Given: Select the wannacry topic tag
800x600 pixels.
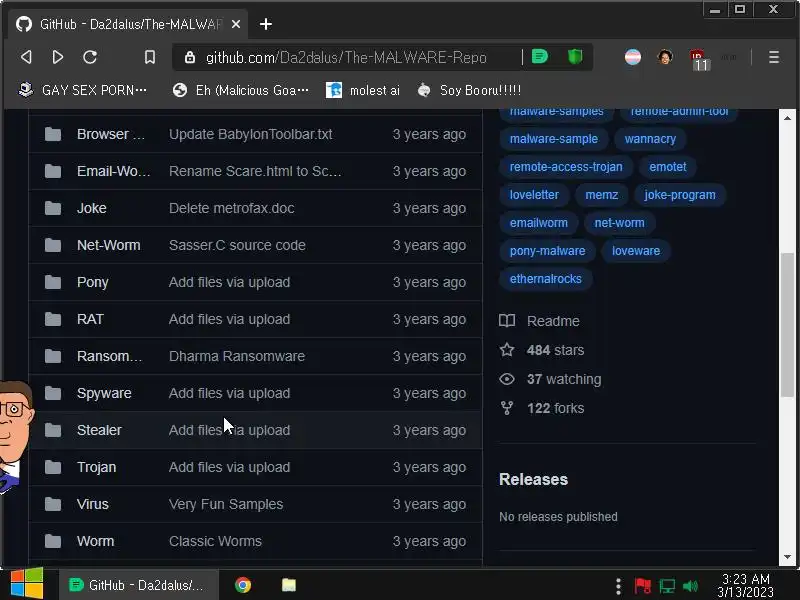Looking at the screenshot, I should [x=650, y=139].
